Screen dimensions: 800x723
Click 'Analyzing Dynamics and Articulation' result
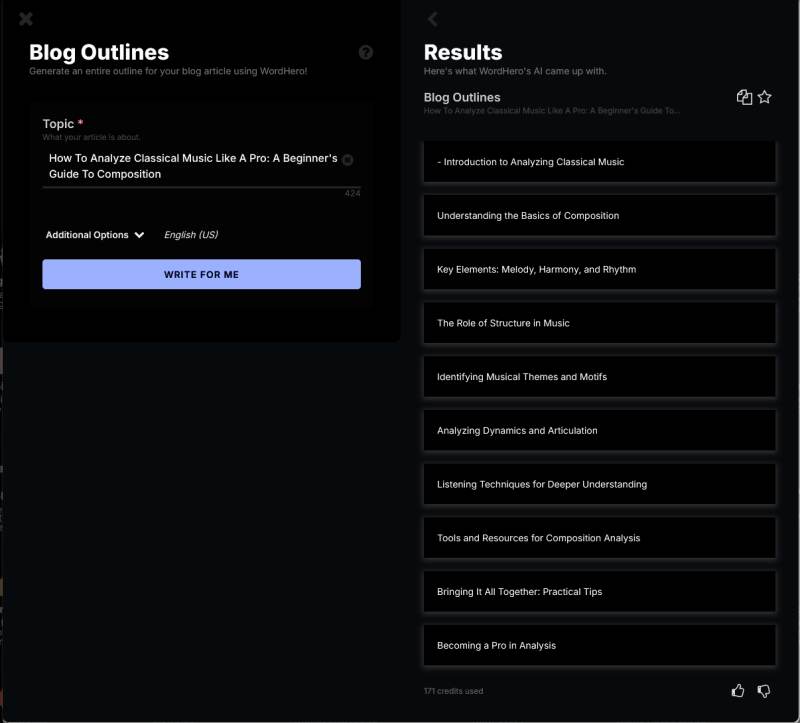(599, 431)
